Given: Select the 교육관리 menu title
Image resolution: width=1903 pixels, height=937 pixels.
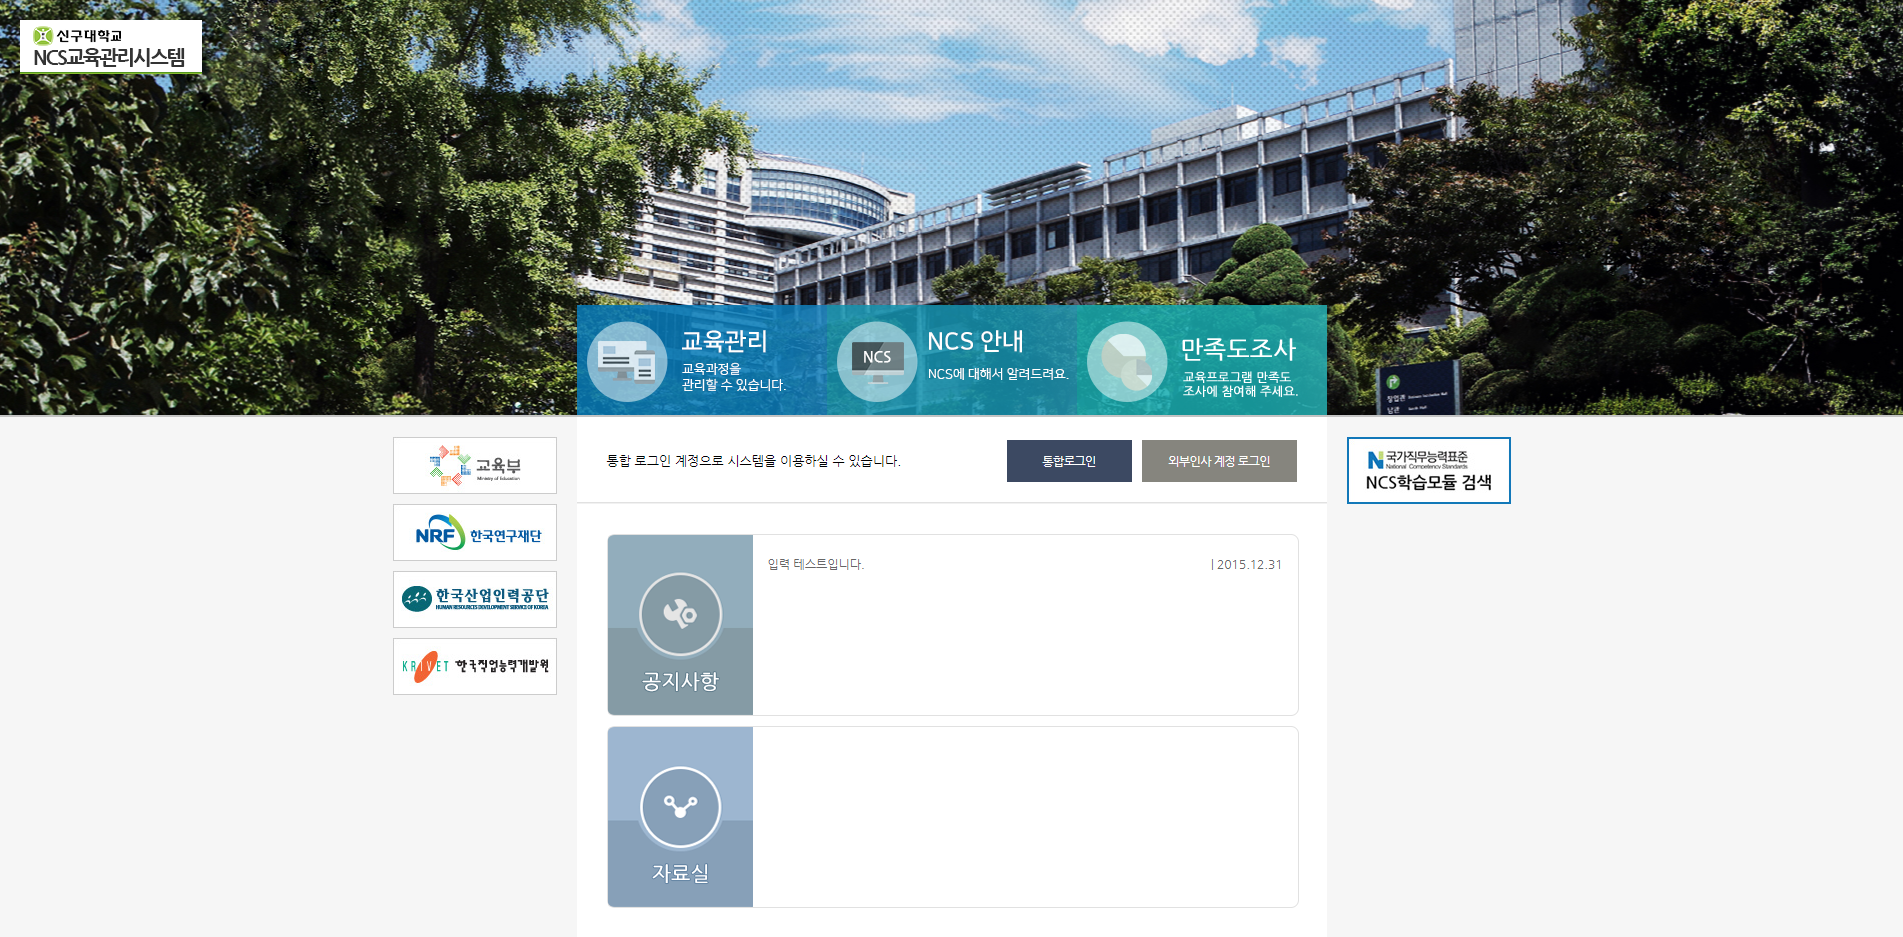Looking at the screenshot, I should click(x=724, y=342).
